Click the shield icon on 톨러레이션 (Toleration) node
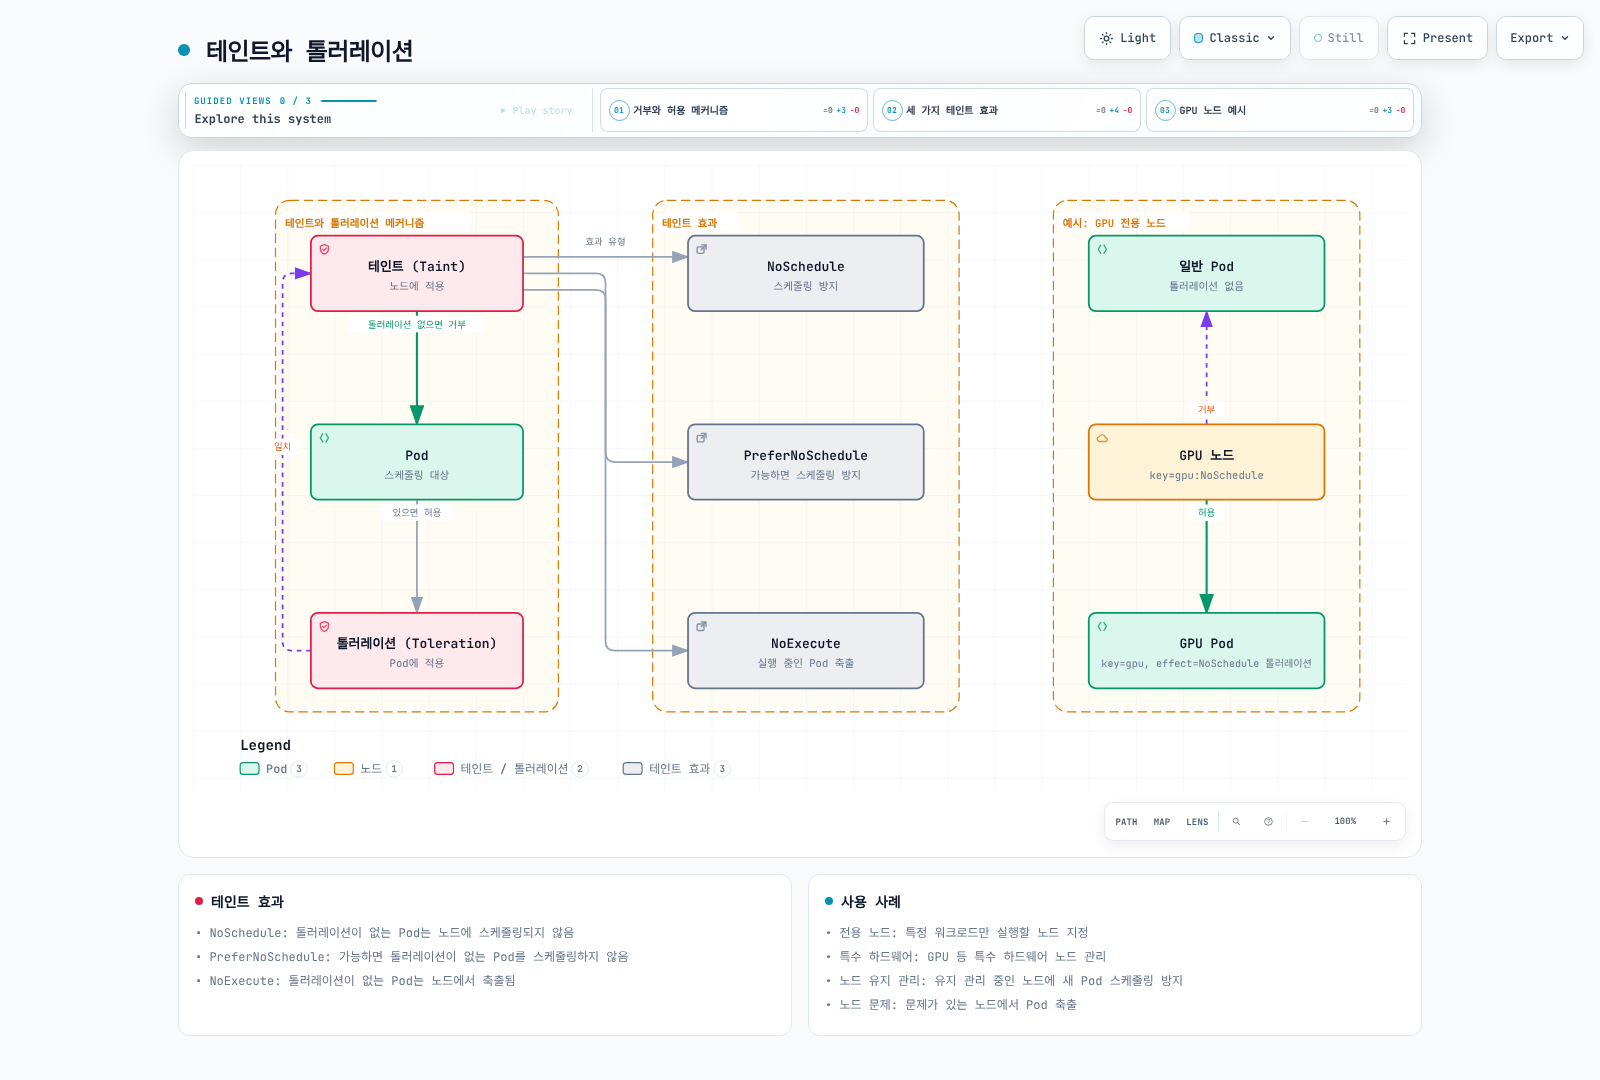 (324, 626)
